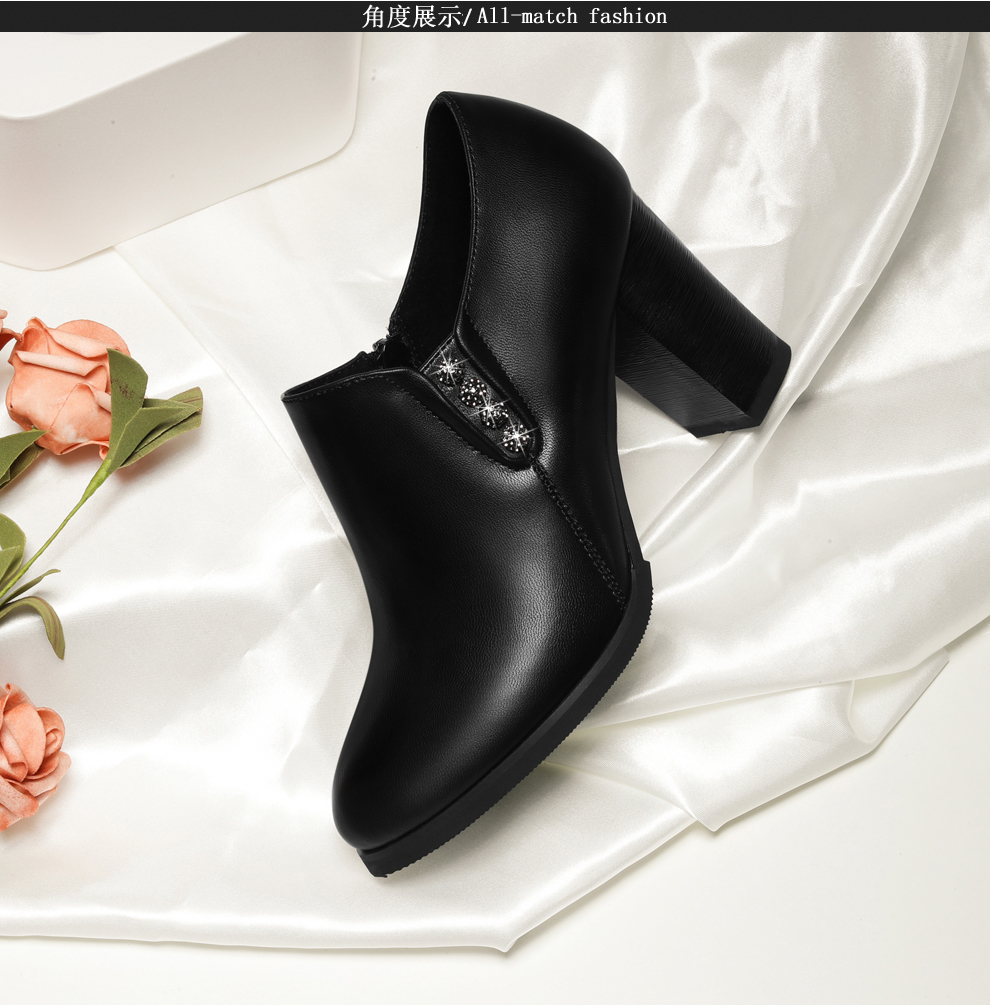Click the lower pink rose at left edge
Image resolution: width=990 pixels, height=1005 pixels.
click(28, 752)
